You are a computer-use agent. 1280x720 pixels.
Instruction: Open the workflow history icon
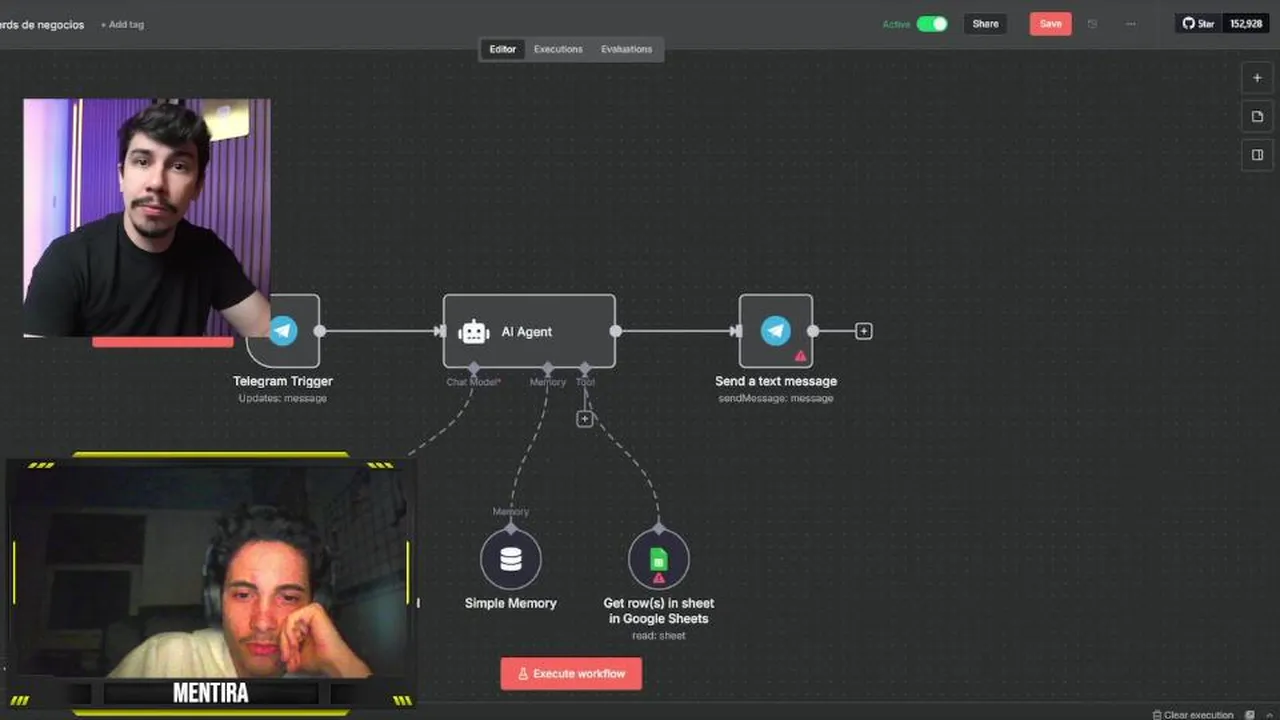pos(1092,24)
